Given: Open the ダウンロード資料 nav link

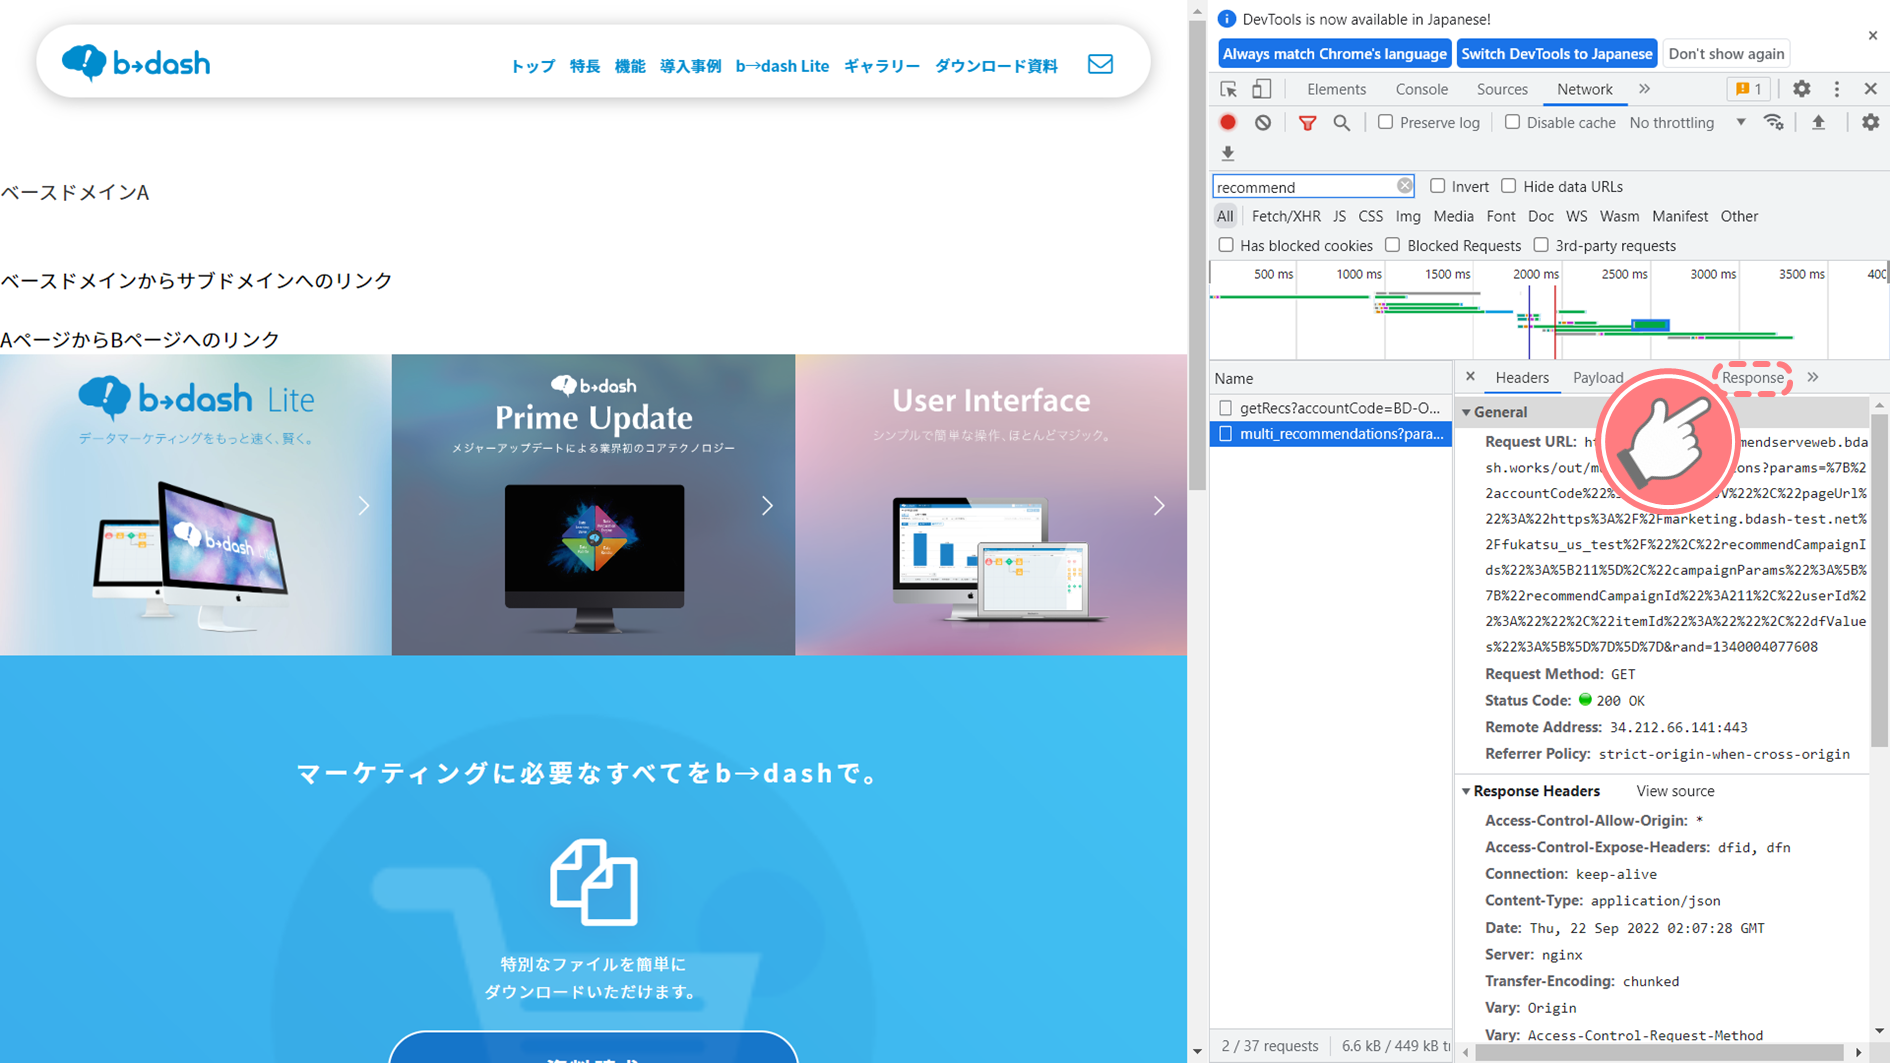Looking at the screenshot, I should (x=996, y=66).
